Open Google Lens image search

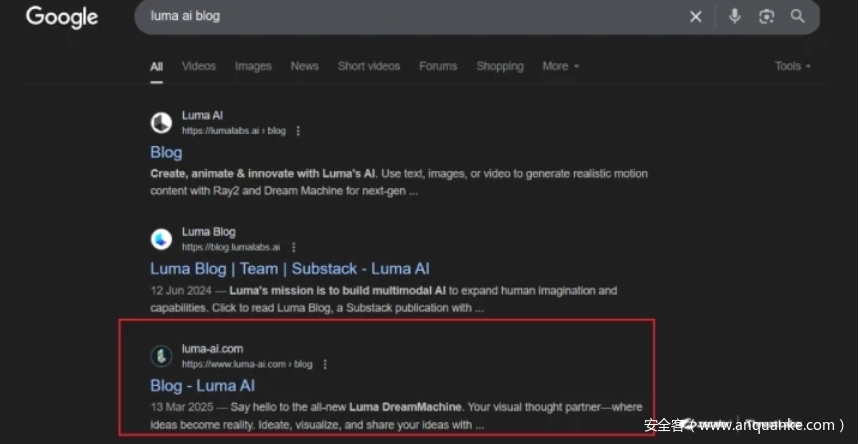click(x=766, y=16)
